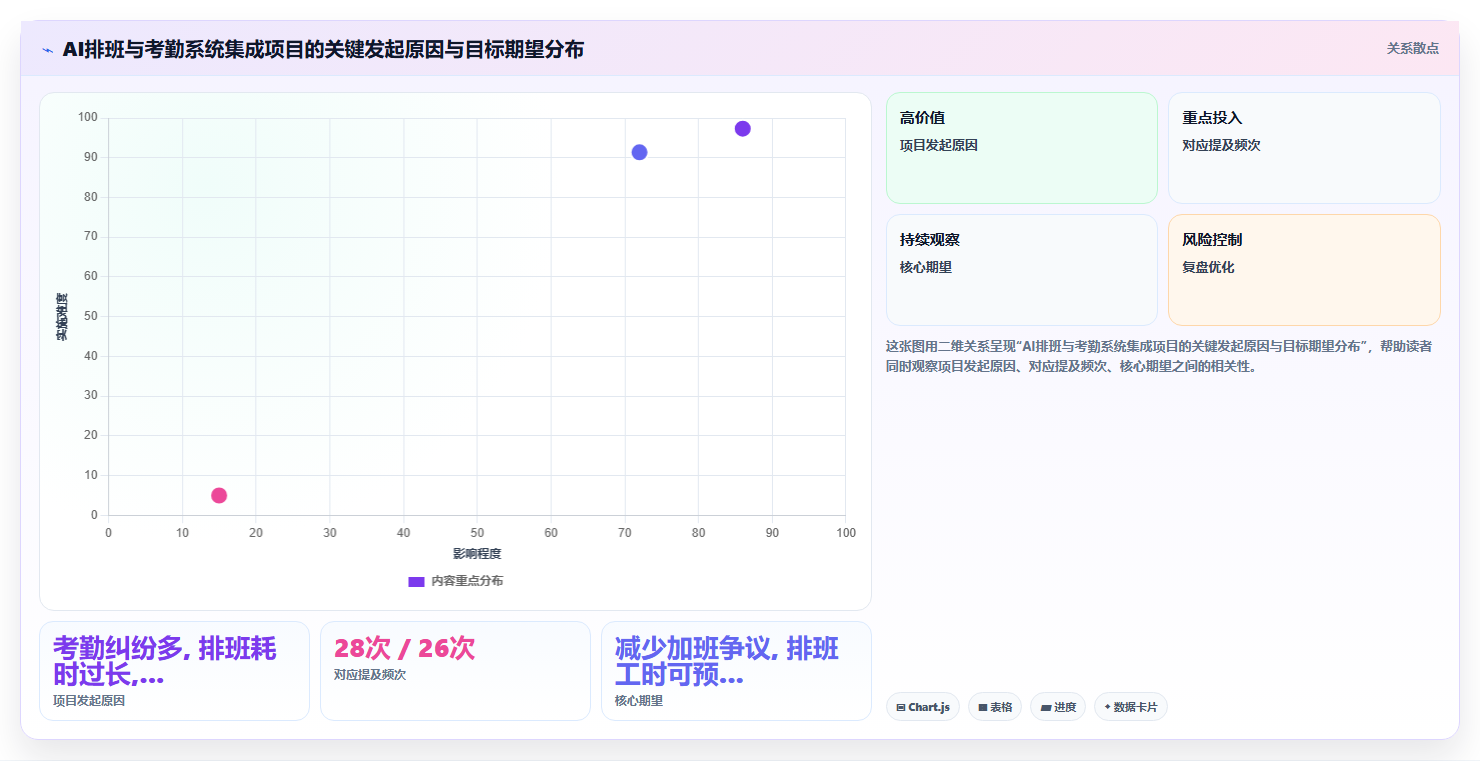Click the lightning icon beside the title
This screenshot has height=761, width=1480.
coord(47,50)
